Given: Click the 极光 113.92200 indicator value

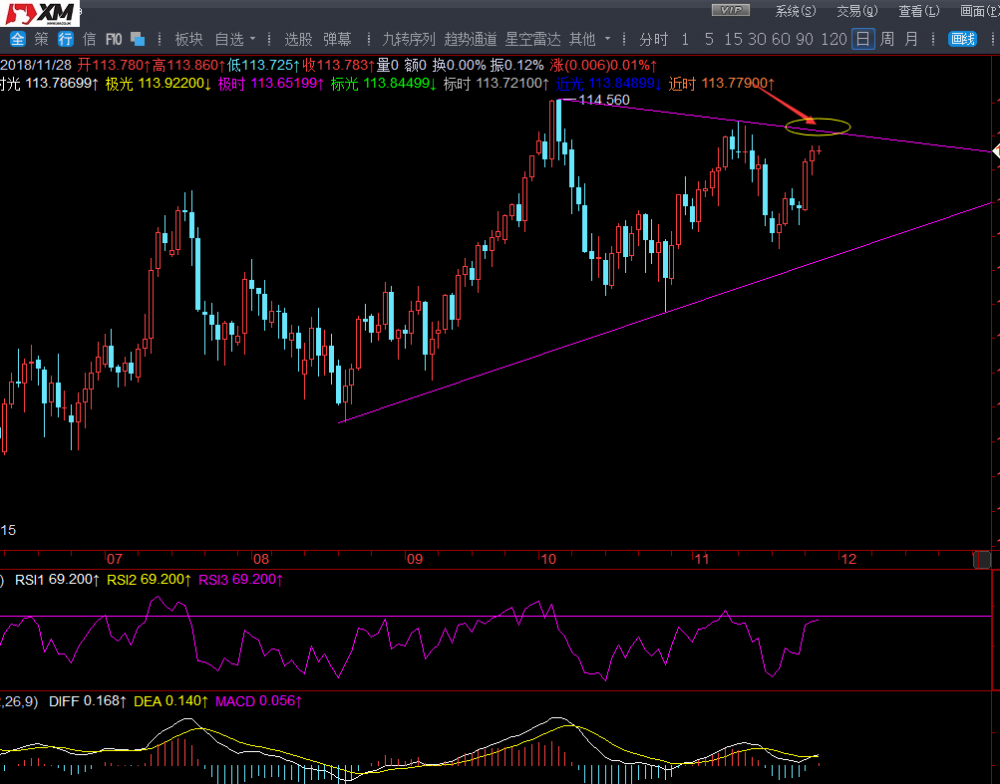Looking at the screenshot, I should pos(158,84).
